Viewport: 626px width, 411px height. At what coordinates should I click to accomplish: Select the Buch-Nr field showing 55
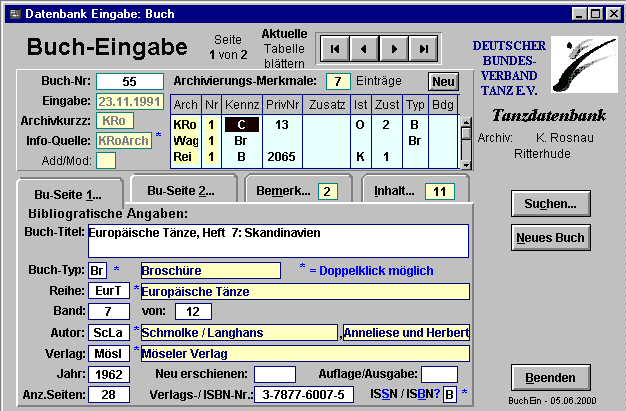point(129,81)
